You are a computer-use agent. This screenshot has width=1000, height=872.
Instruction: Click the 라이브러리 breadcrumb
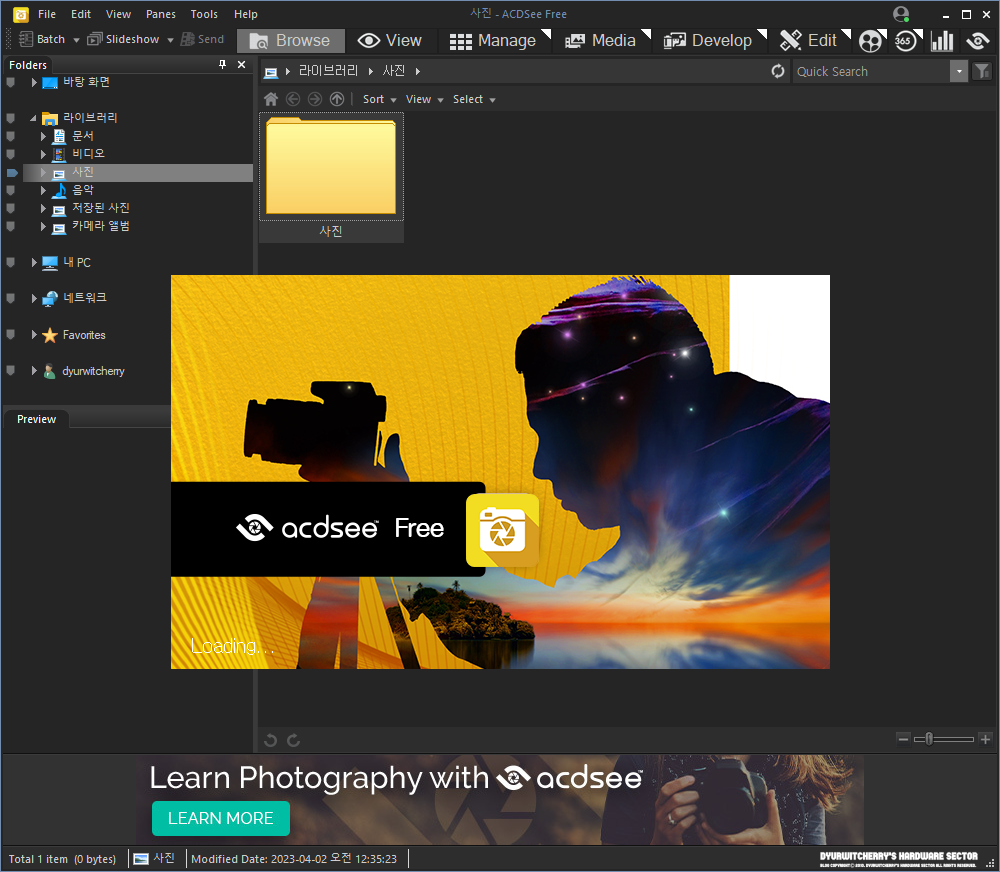[x=328, y=71]
